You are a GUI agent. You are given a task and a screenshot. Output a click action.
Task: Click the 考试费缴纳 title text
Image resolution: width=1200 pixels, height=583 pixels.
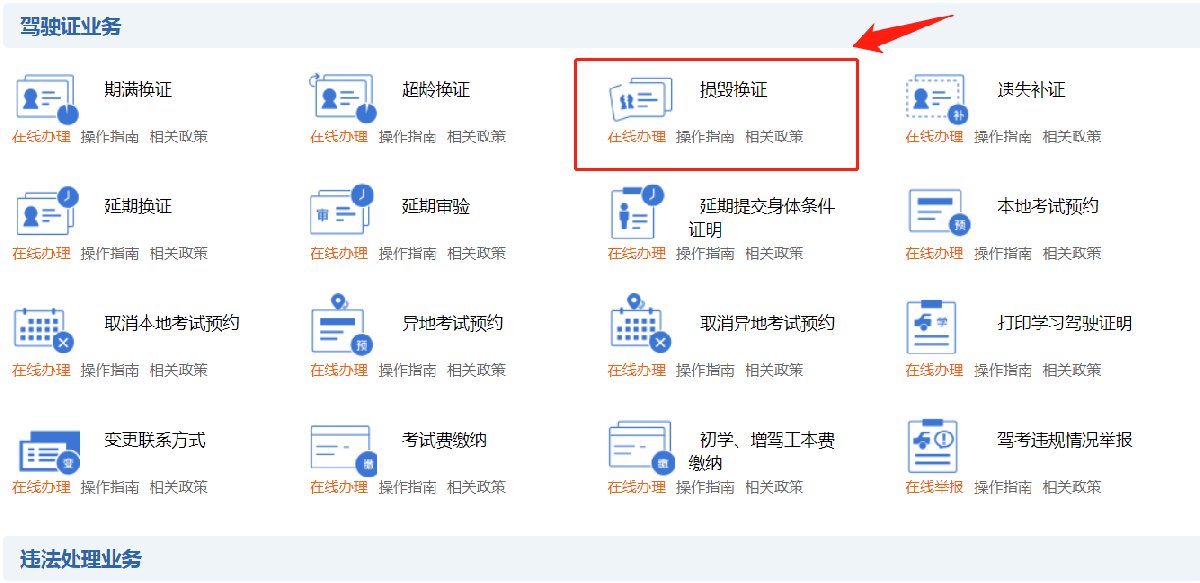point(445,441)
